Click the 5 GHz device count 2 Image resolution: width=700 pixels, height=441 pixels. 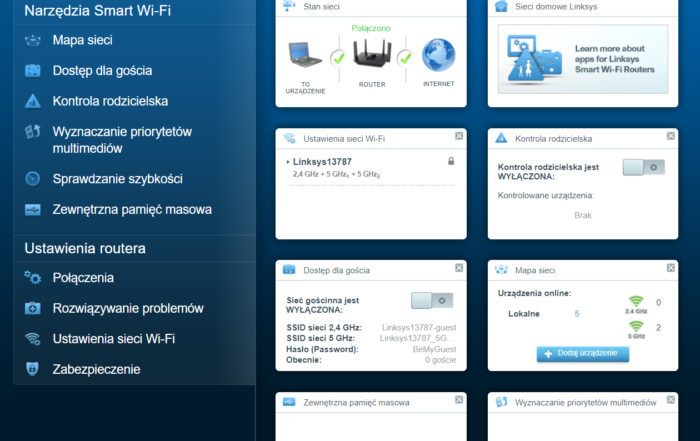(x=658, y=328)
